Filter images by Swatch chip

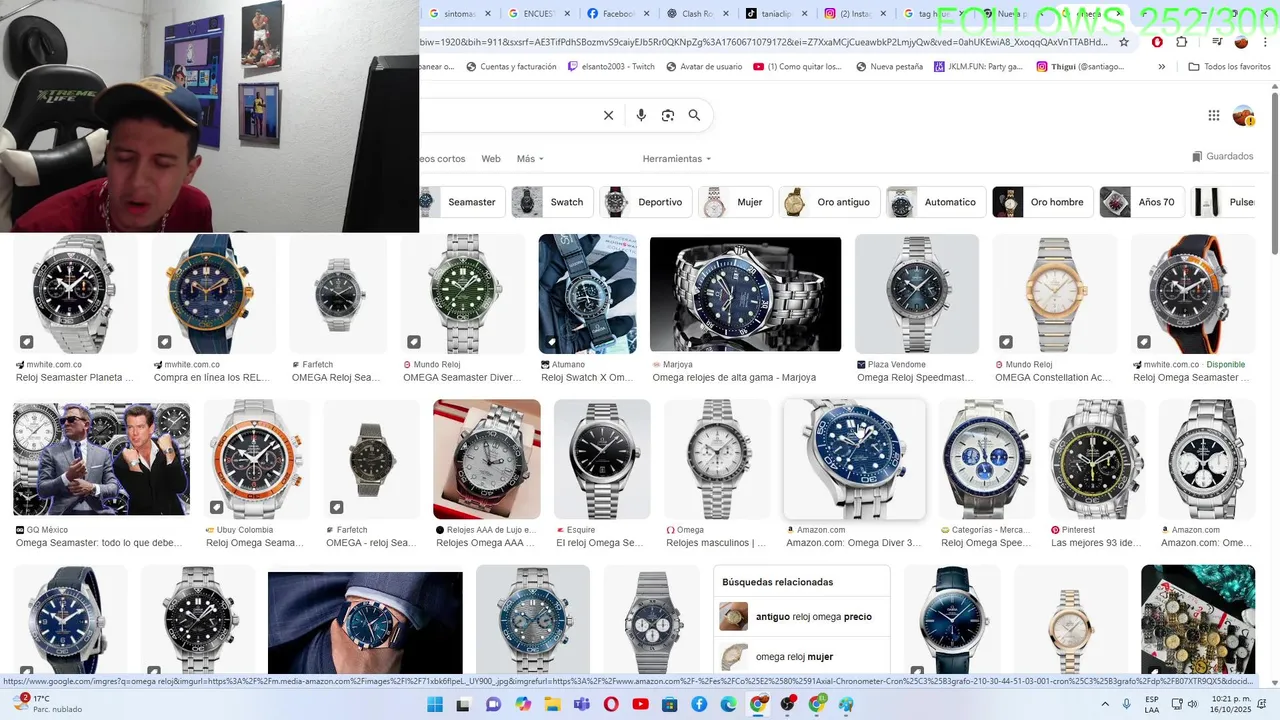pyautogui.click(x=552, y=202)
